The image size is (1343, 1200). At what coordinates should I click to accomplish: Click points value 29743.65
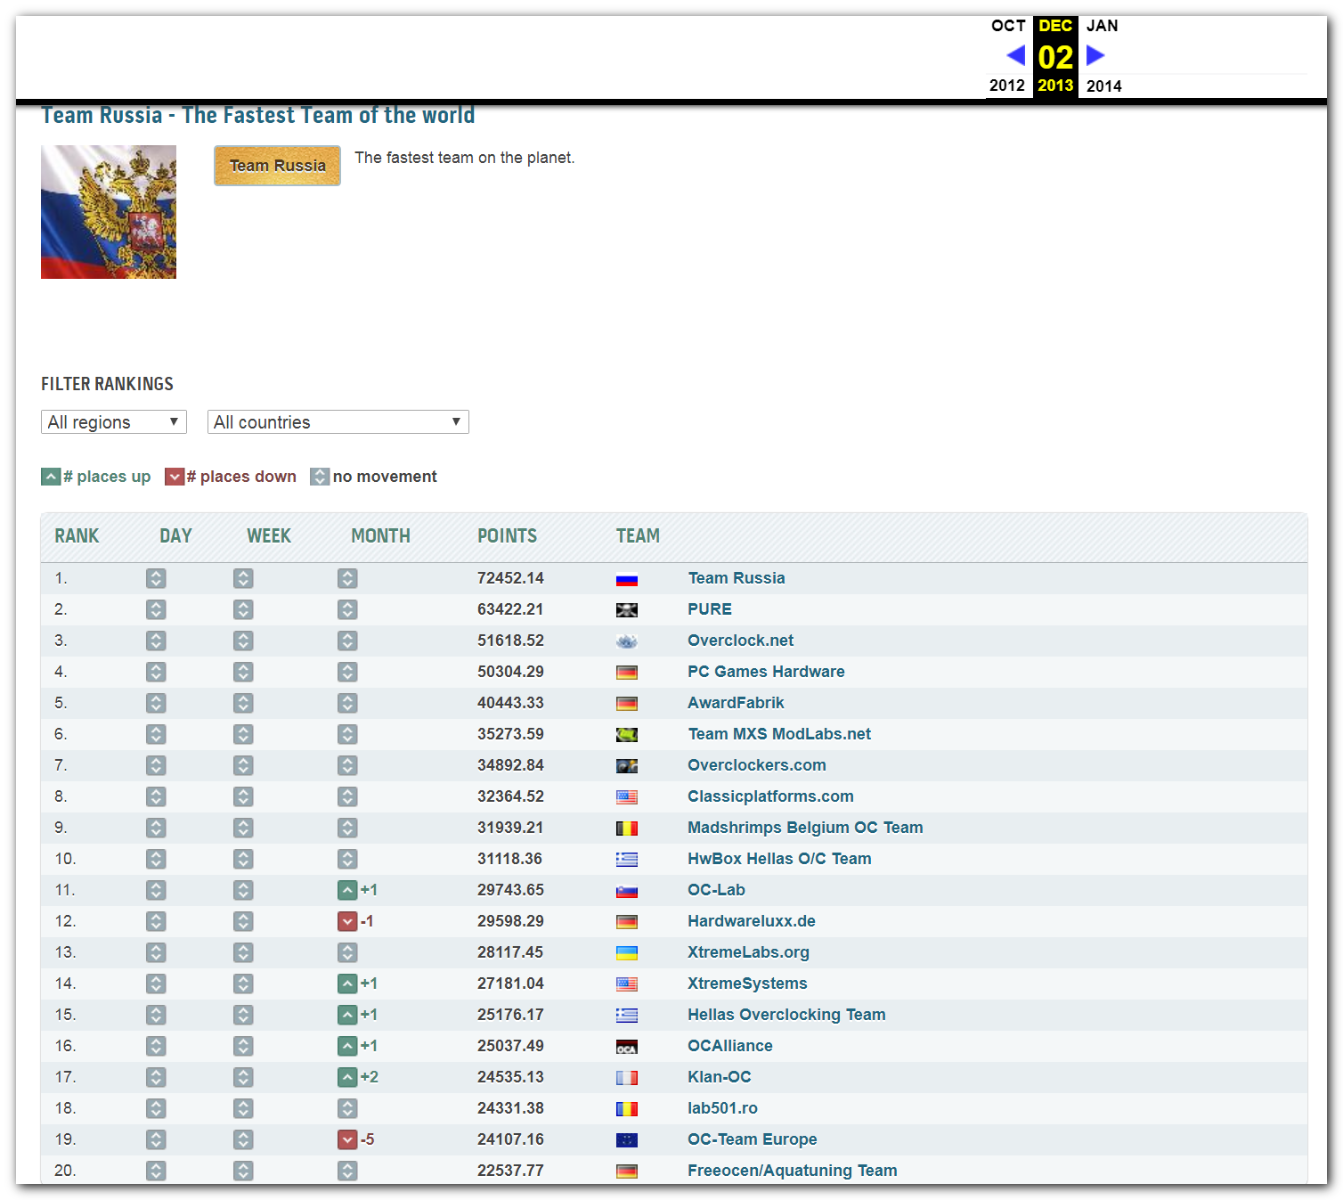[511, 890]
